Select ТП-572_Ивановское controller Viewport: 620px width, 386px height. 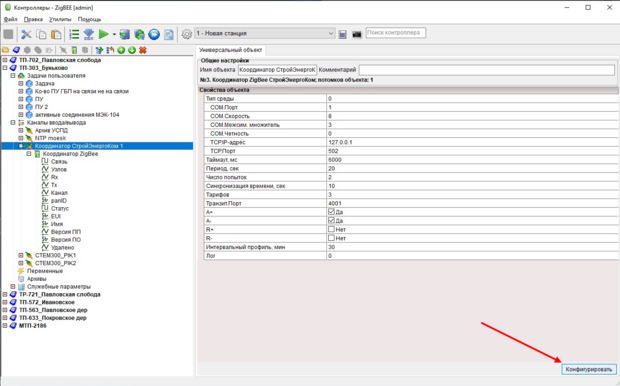click(47, 303)
